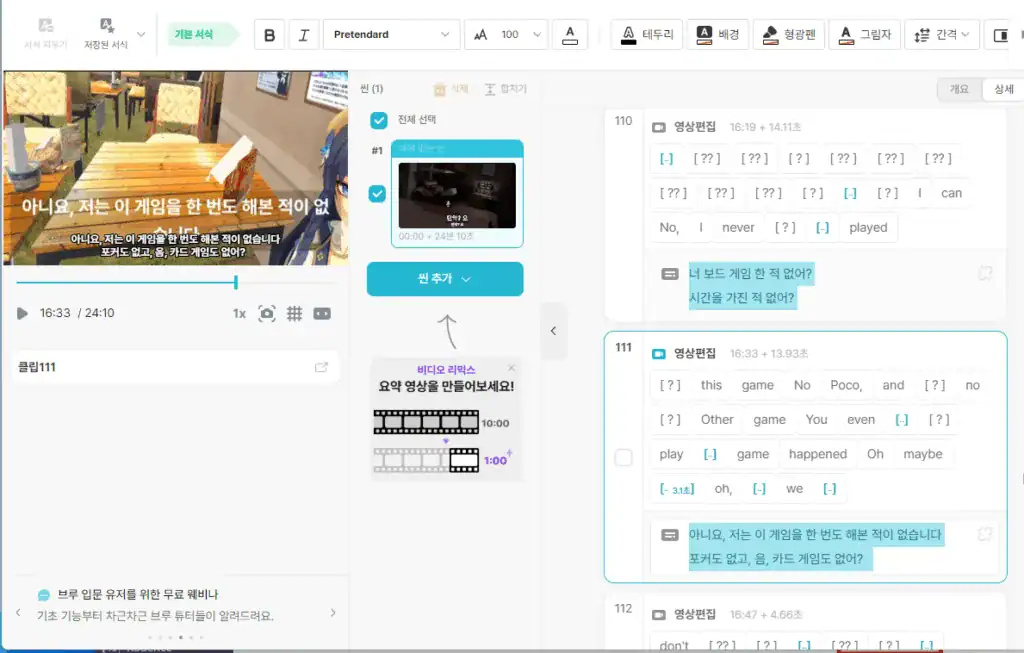Apply bold formatting to the subtitle
Image resolution: width=1024 pixels, height=653 pixels.
(x=268, y=34)
